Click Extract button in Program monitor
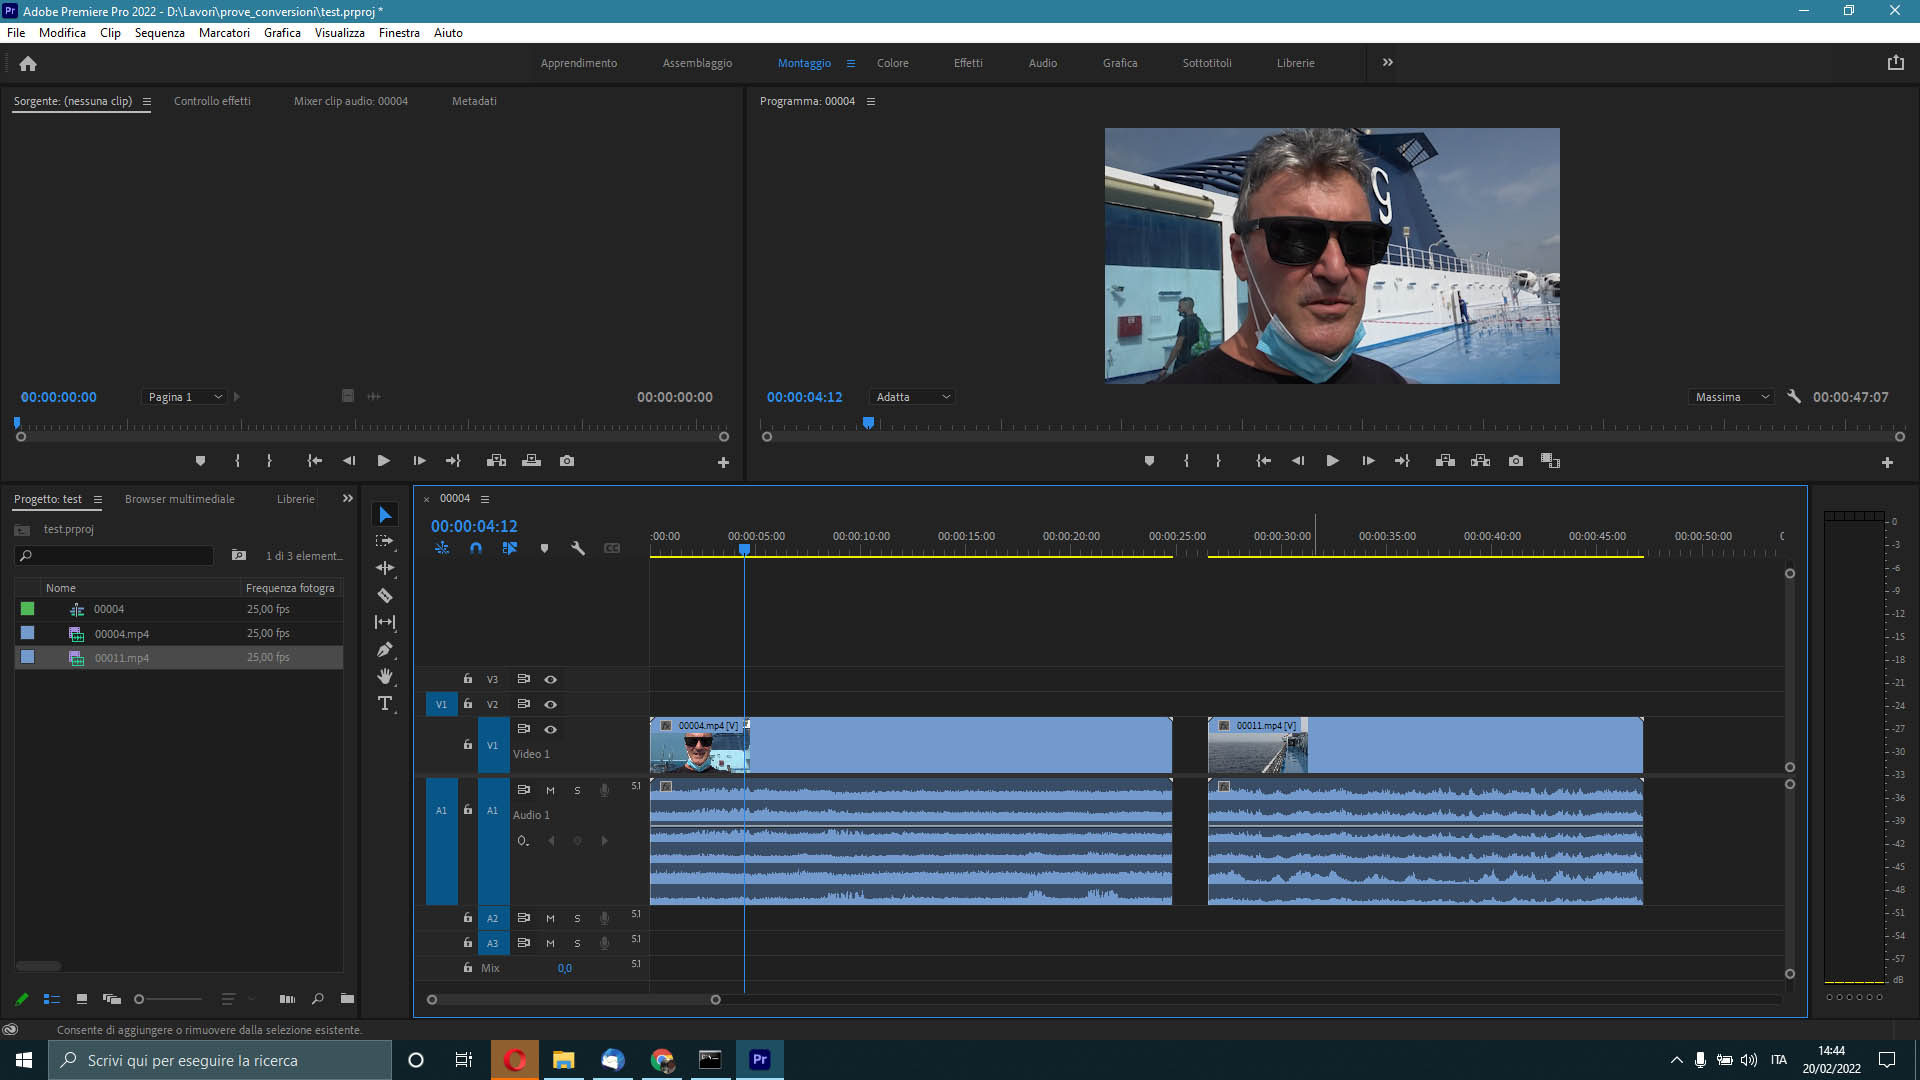The image size is (1920, 1080). pyautogui.click(x=1481, y=461)
